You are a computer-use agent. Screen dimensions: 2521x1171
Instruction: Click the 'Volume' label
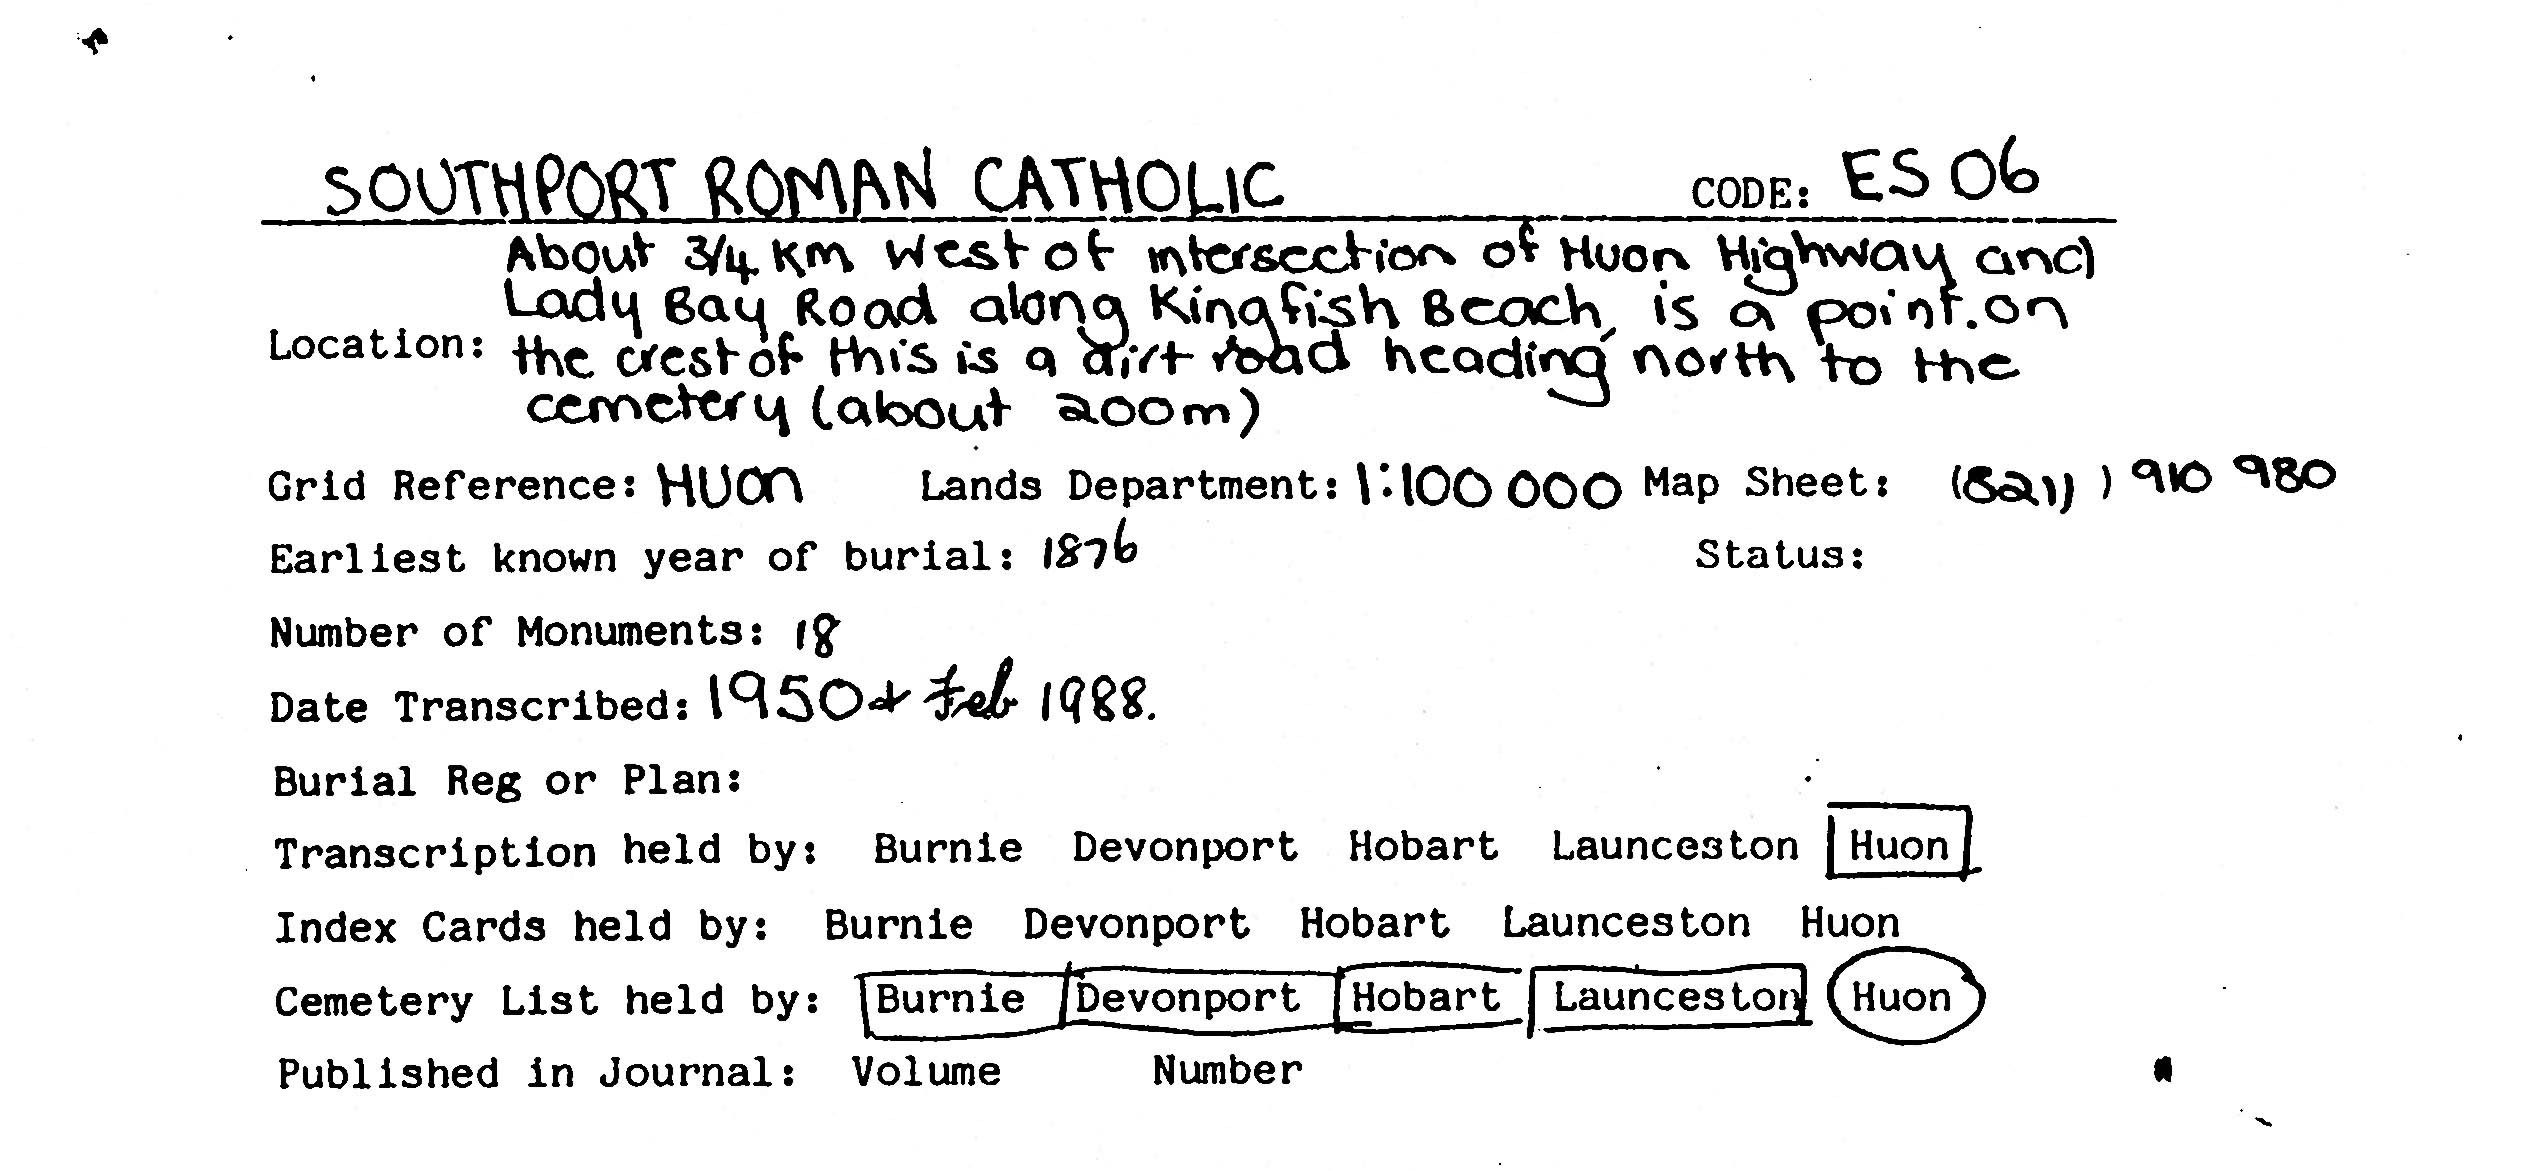(926, 1072)
